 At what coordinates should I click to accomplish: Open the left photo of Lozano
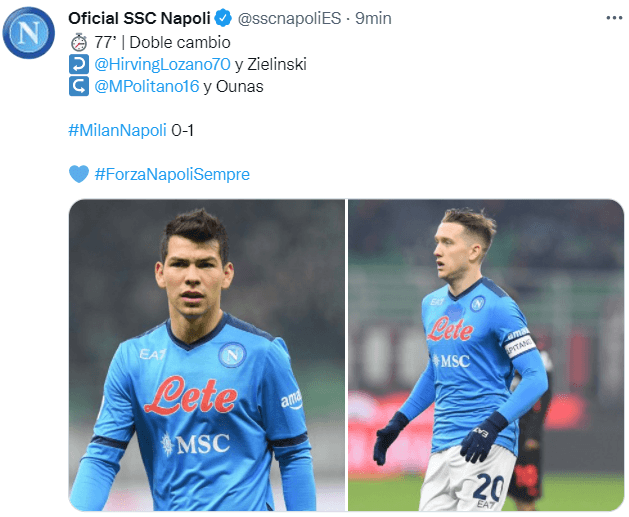[207, 355]
